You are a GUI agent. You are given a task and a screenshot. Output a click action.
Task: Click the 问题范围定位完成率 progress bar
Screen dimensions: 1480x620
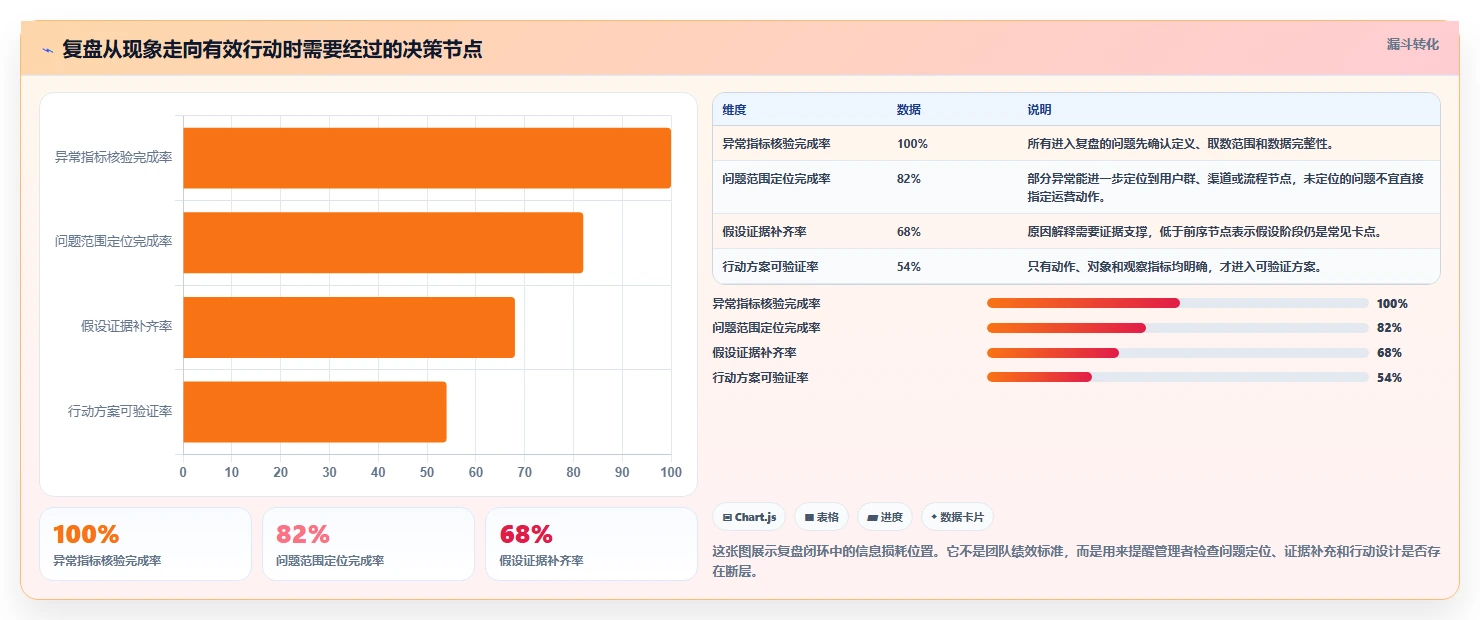coord(1178,328)
